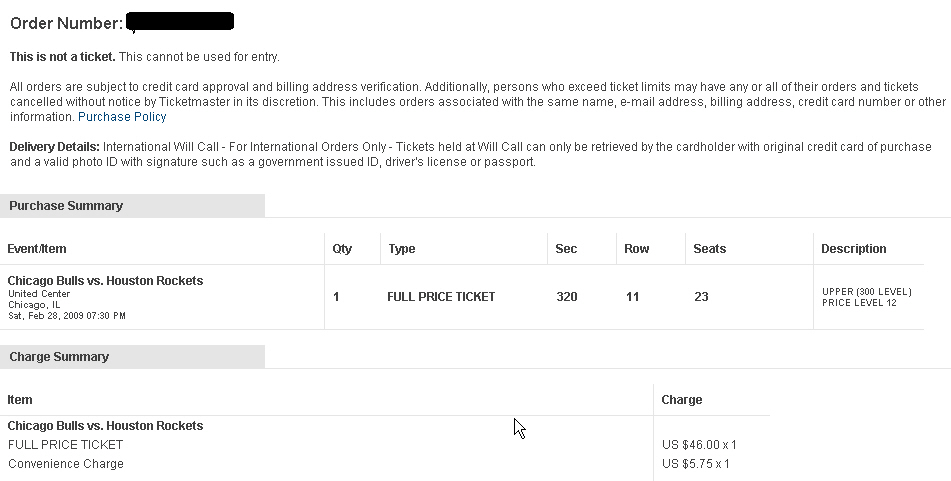The image size is (951, 481).
Task: Click the Row column header
Action: [636, 249]
